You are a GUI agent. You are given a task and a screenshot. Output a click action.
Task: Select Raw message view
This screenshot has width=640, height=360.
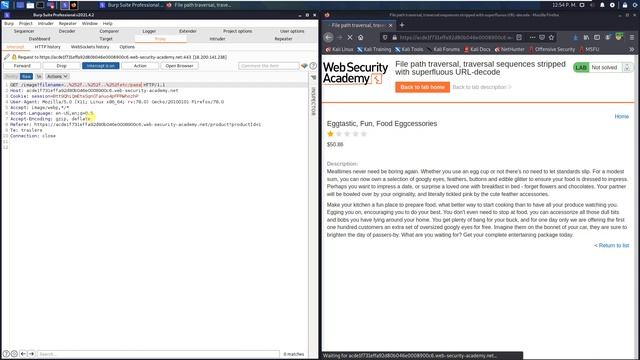(26, 76)
